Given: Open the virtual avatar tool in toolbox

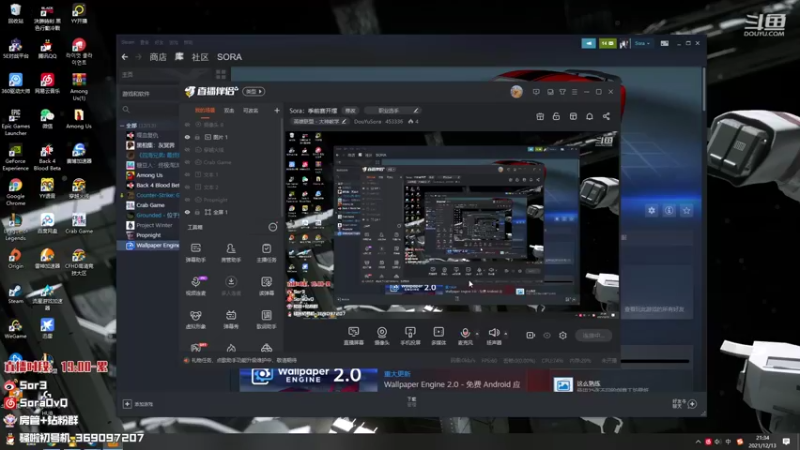Looking at the screenshot, I should (195, 319).
